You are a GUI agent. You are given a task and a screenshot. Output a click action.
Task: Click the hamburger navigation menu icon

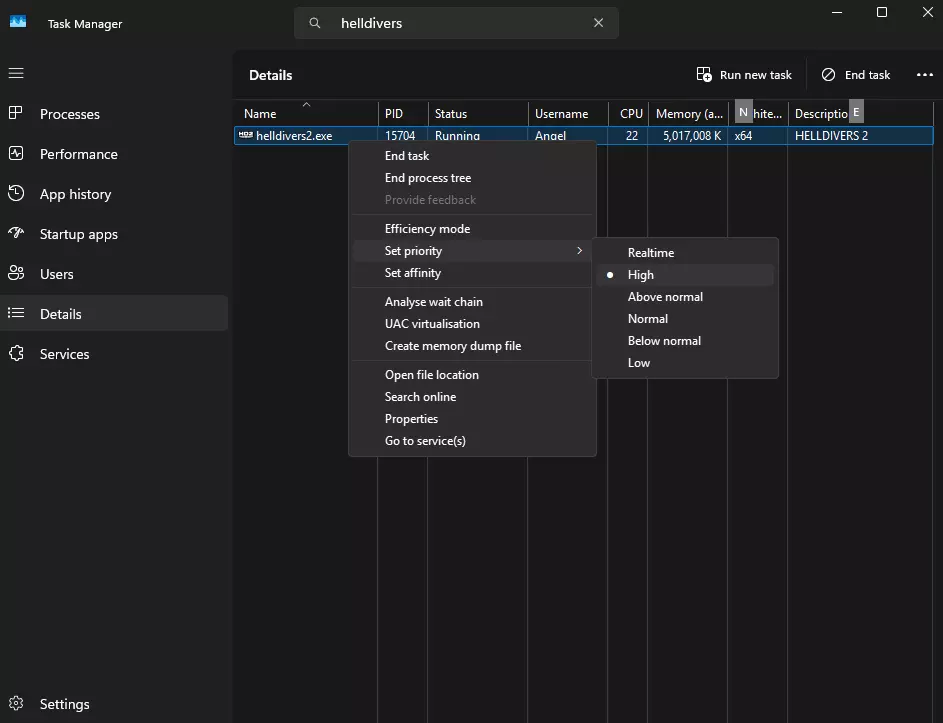(x=16, y=73)
